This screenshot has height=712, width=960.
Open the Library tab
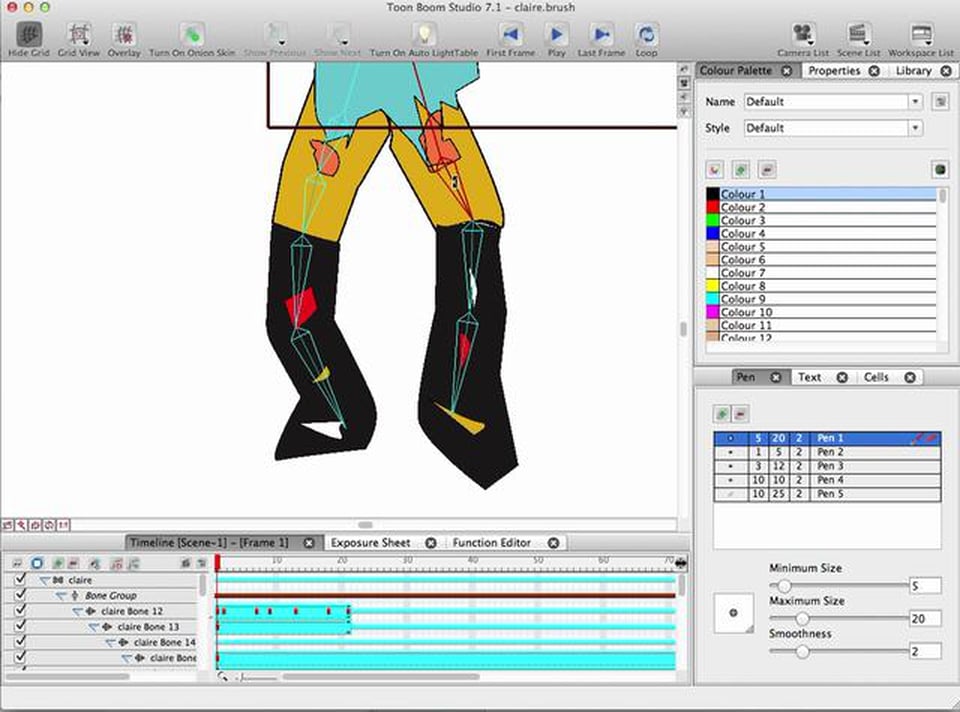point(912,71)
